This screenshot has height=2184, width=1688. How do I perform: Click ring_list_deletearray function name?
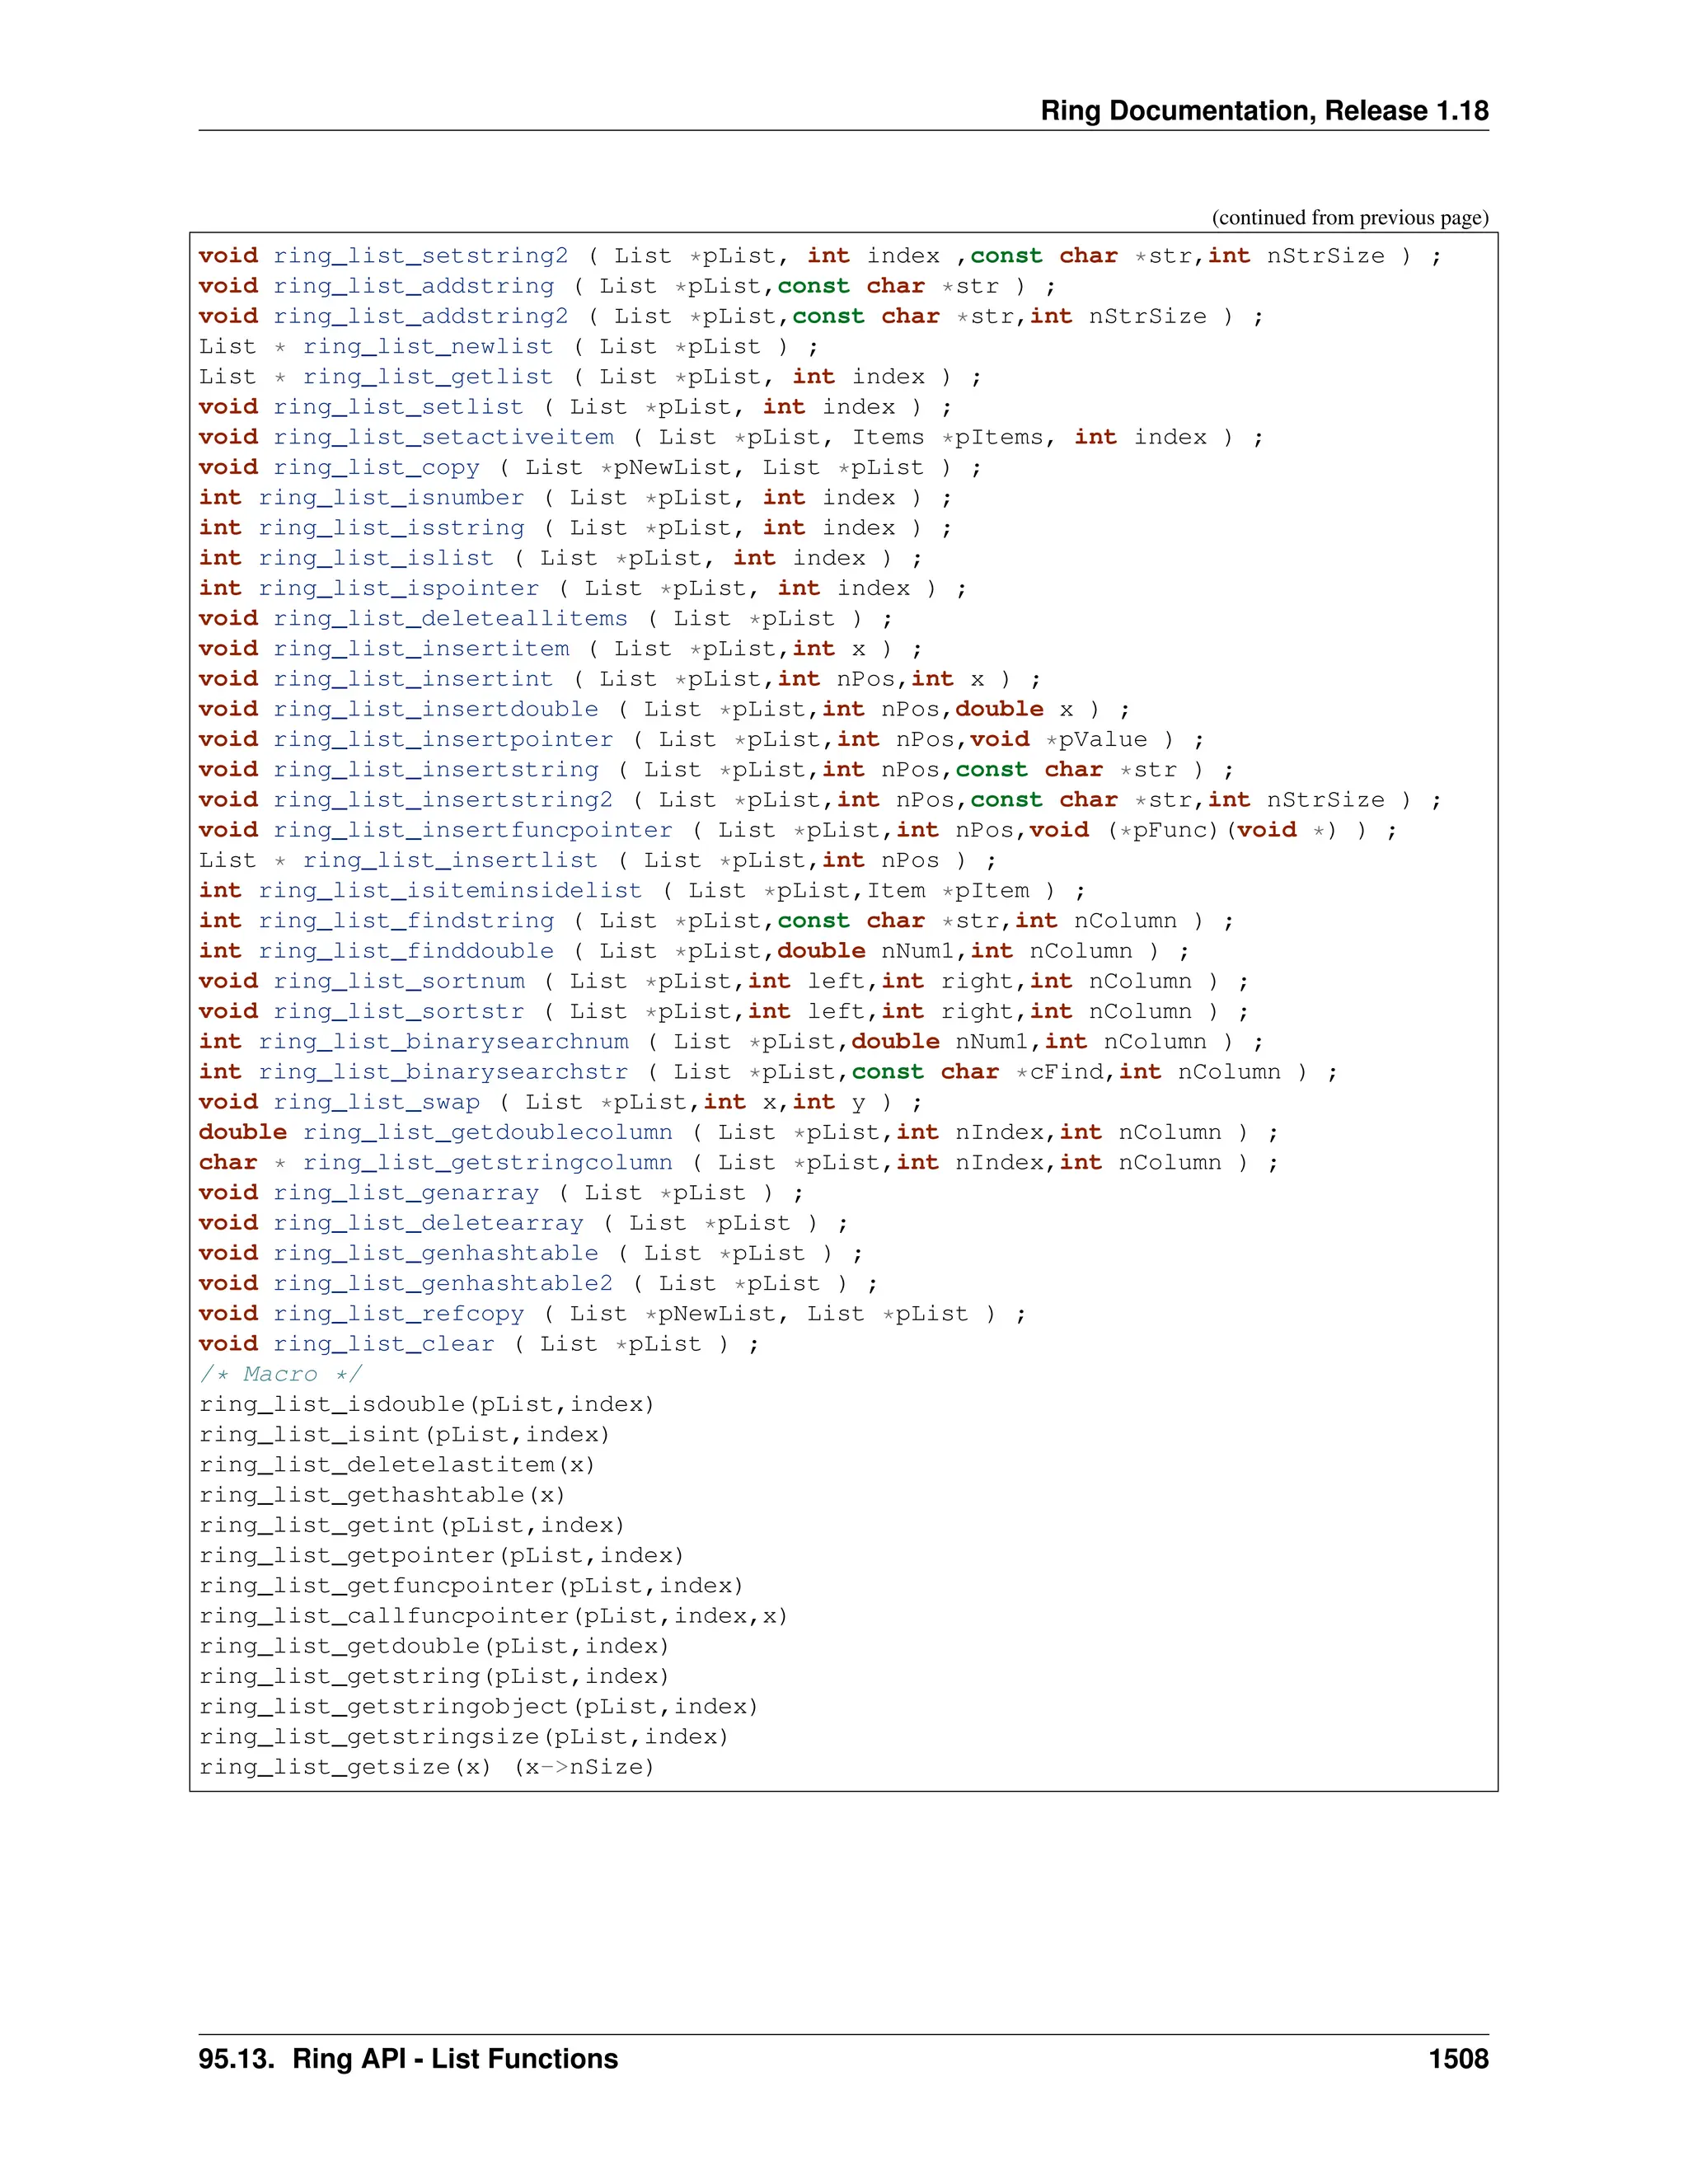coord(429,1223)
